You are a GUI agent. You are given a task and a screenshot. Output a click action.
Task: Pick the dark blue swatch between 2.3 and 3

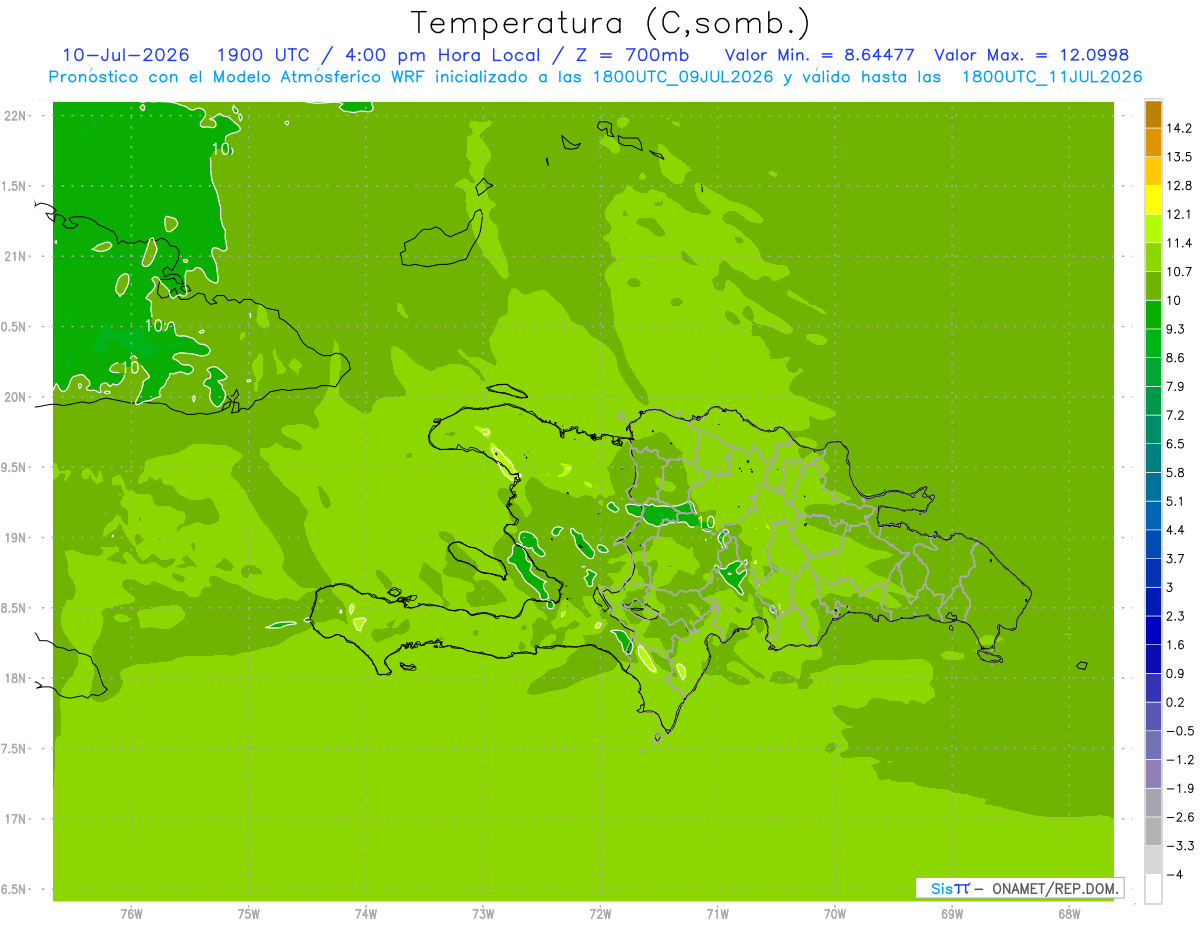(x=1153, y=601)
